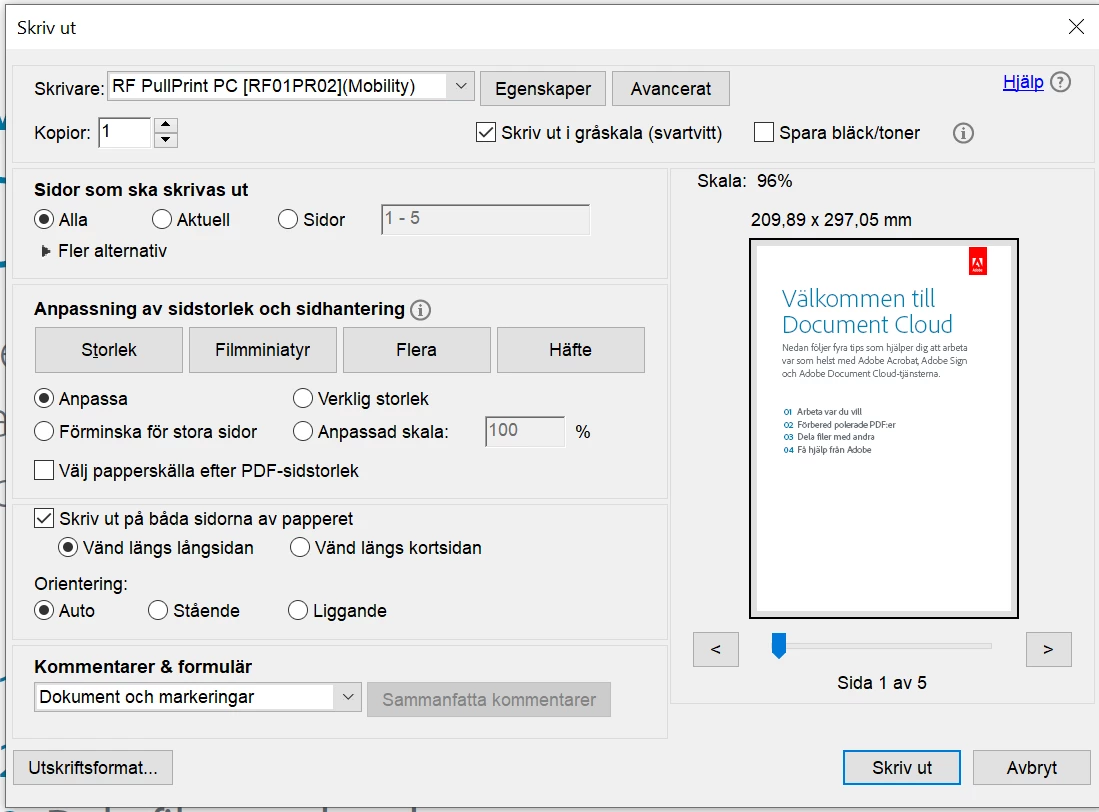
Task: Toggle Skriv ut i gråskala checkbox
Action: pos(486,132)
